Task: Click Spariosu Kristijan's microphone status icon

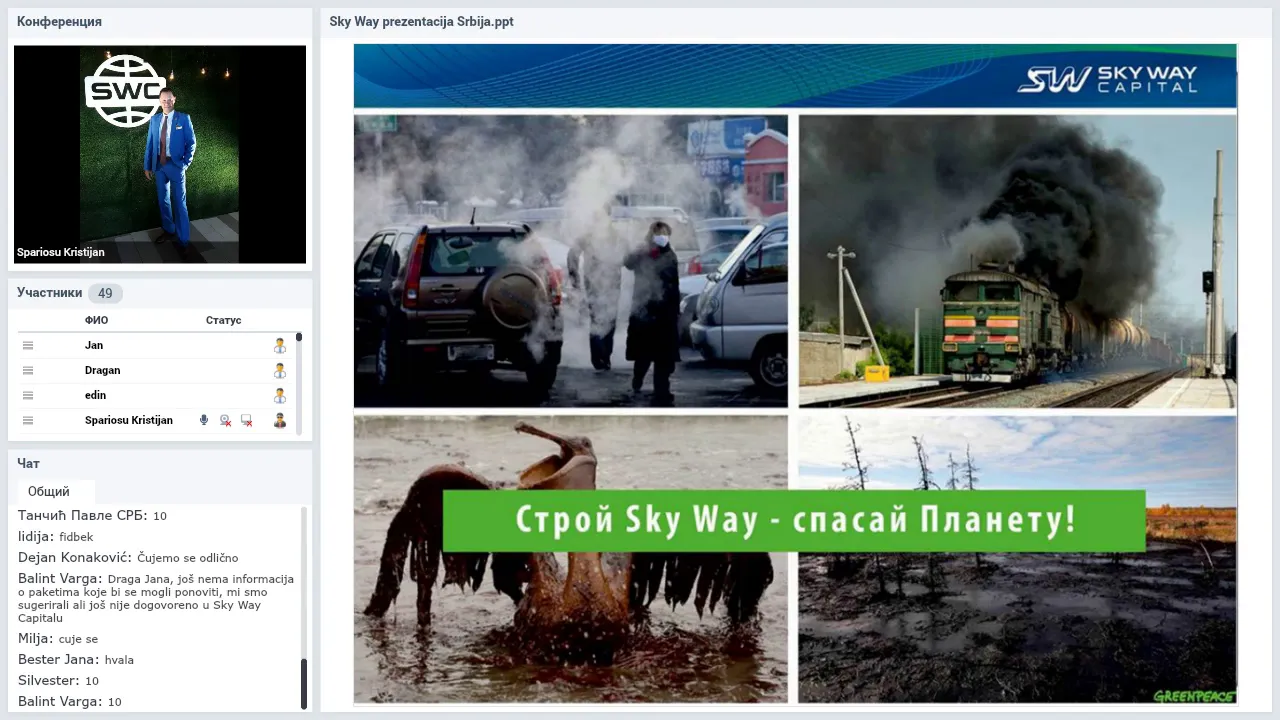Action: 204,420
